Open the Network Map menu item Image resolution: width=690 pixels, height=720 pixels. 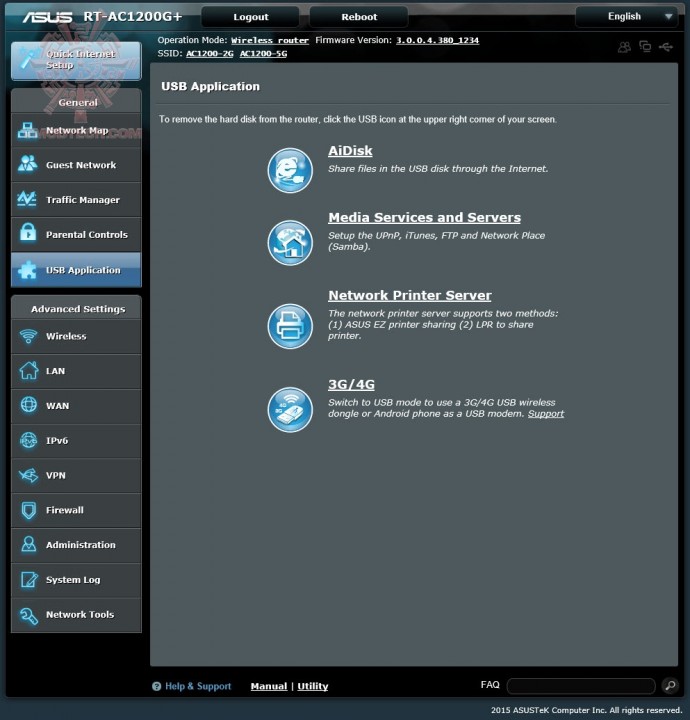(x=76, y=130)
